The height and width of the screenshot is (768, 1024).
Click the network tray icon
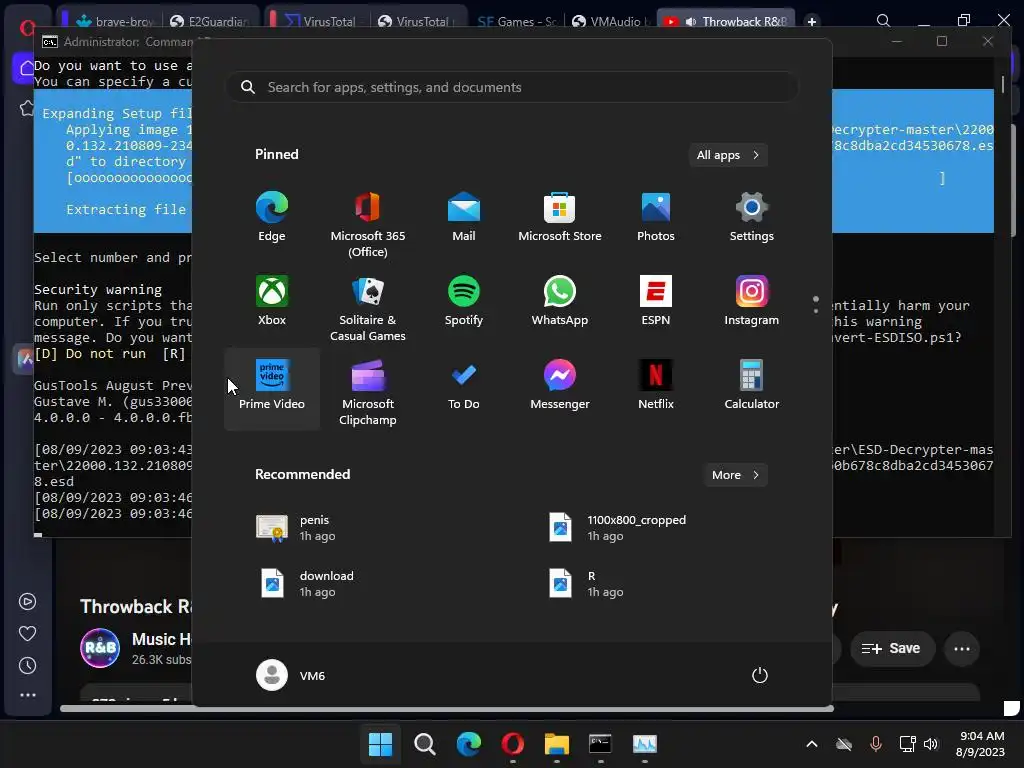[908, 744]
